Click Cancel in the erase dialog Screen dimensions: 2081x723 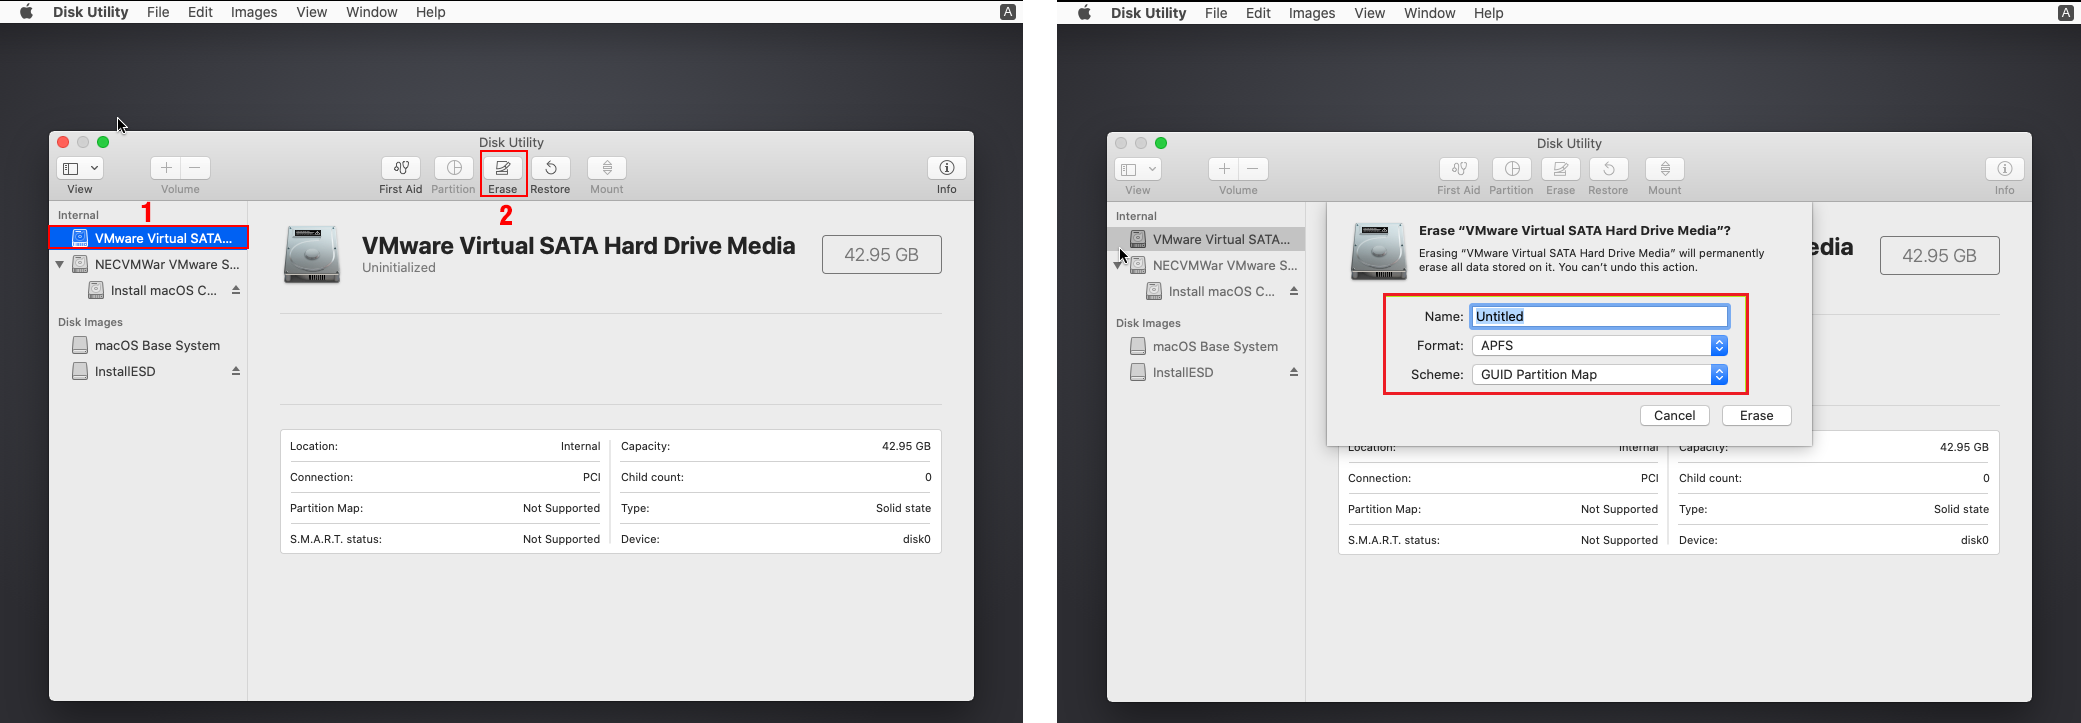point(1674,415)
